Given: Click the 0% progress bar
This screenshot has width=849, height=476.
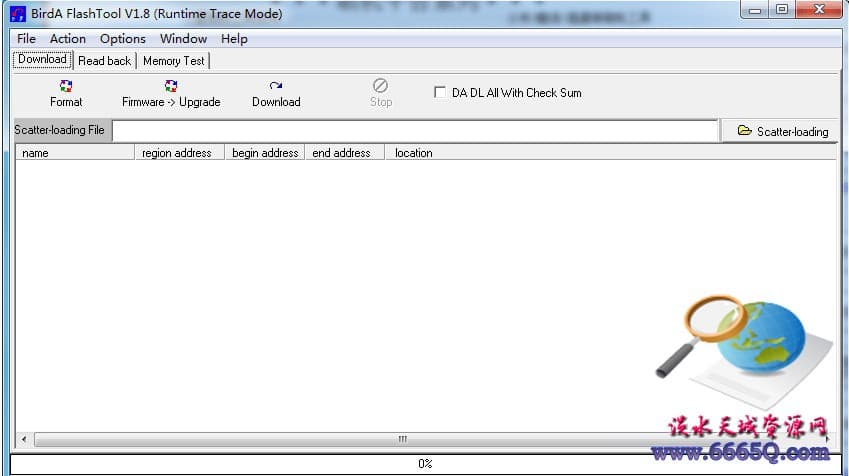Looking at the screenshot, I should click(424, 464).
